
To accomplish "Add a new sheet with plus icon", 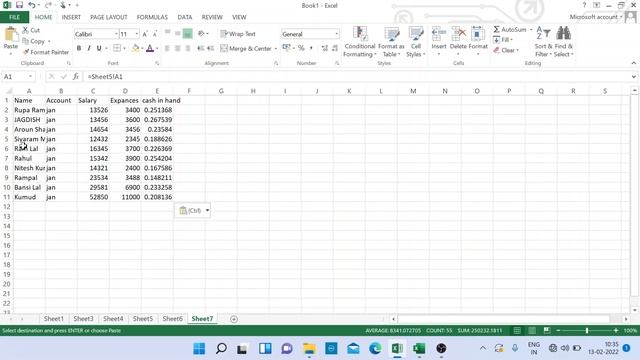I will [x=233, y=319].
